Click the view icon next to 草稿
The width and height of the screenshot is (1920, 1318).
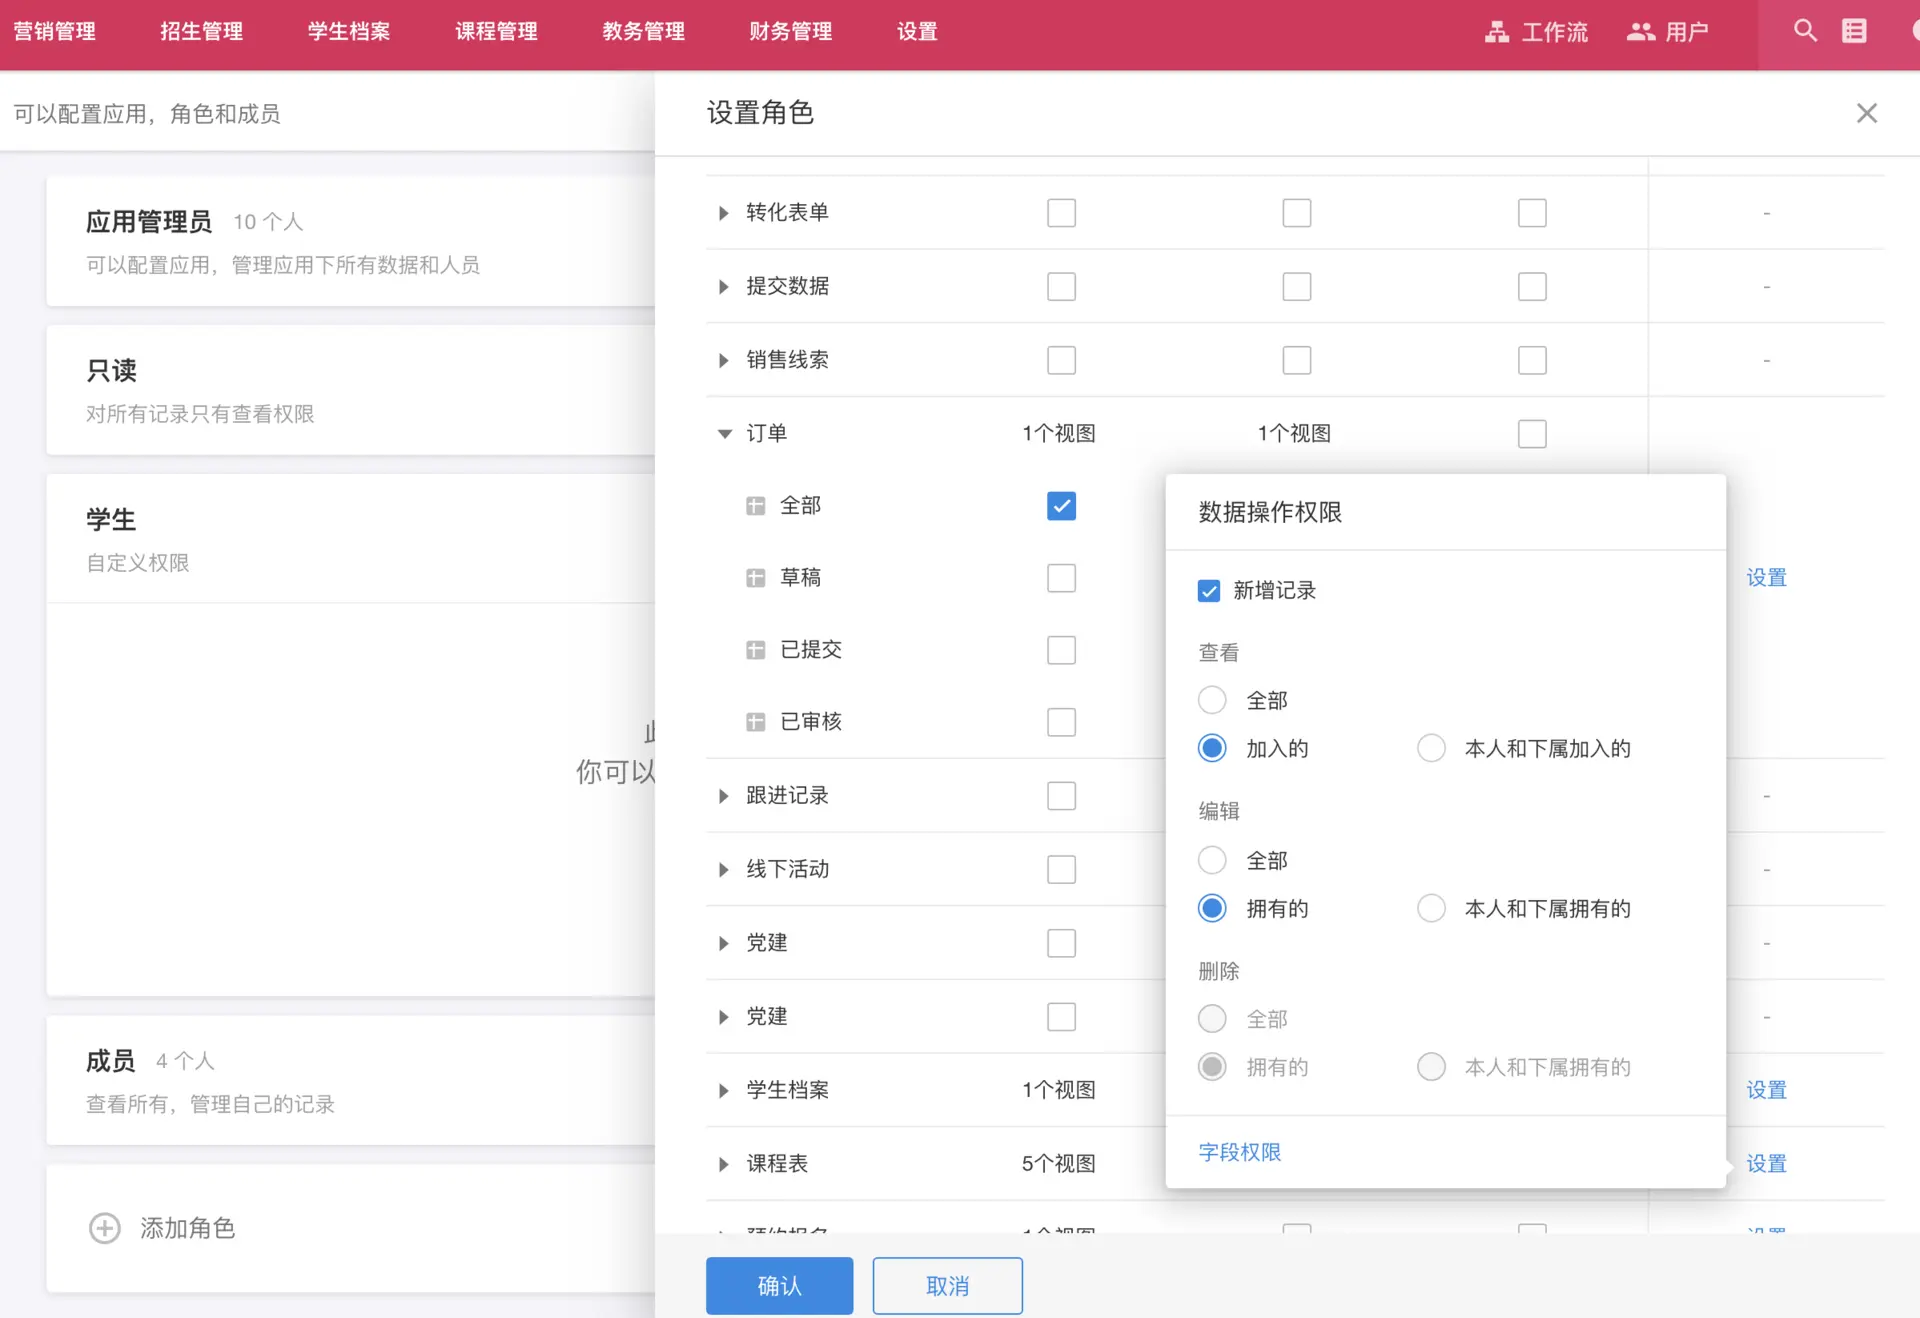[x=756, y=578]
